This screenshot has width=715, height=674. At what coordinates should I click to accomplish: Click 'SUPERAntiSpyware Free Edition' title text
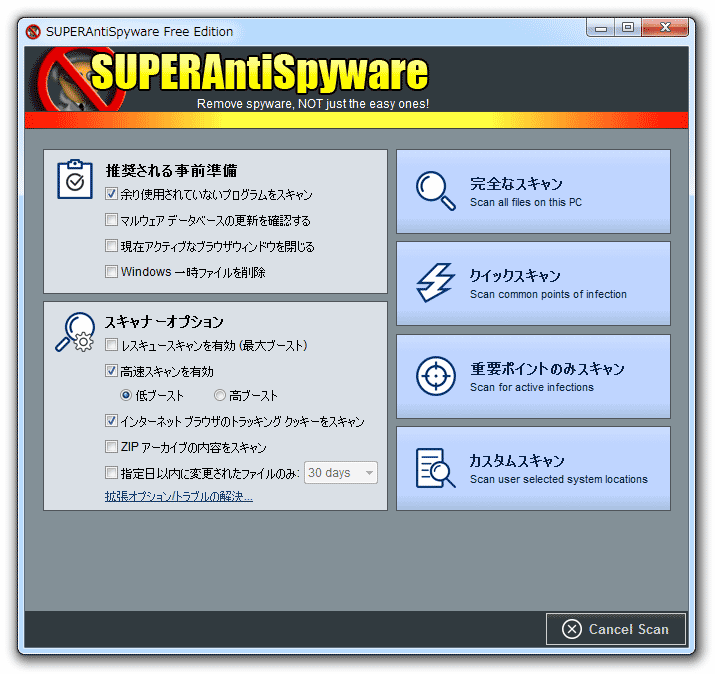pos(140,31)
